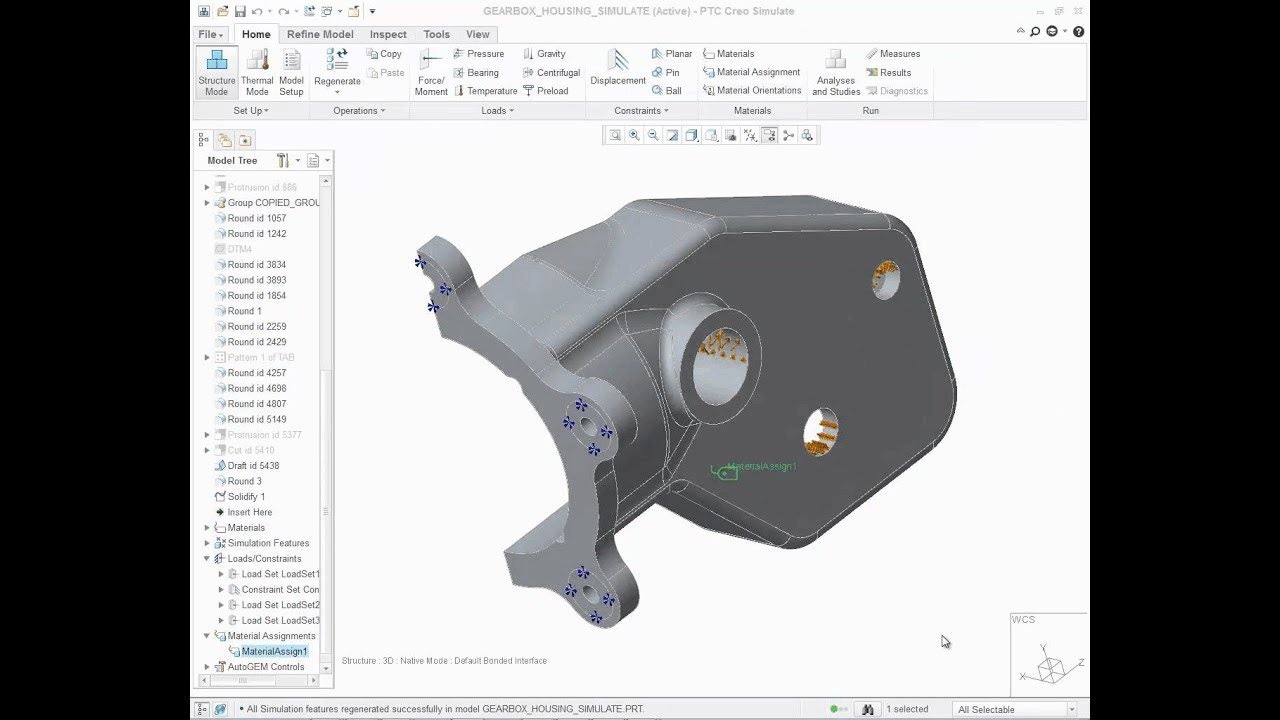Viewport: 1280px width, 720px height.
Task: Select MaterialAssign1 in the model tree
Action: (x=274, y=652)
